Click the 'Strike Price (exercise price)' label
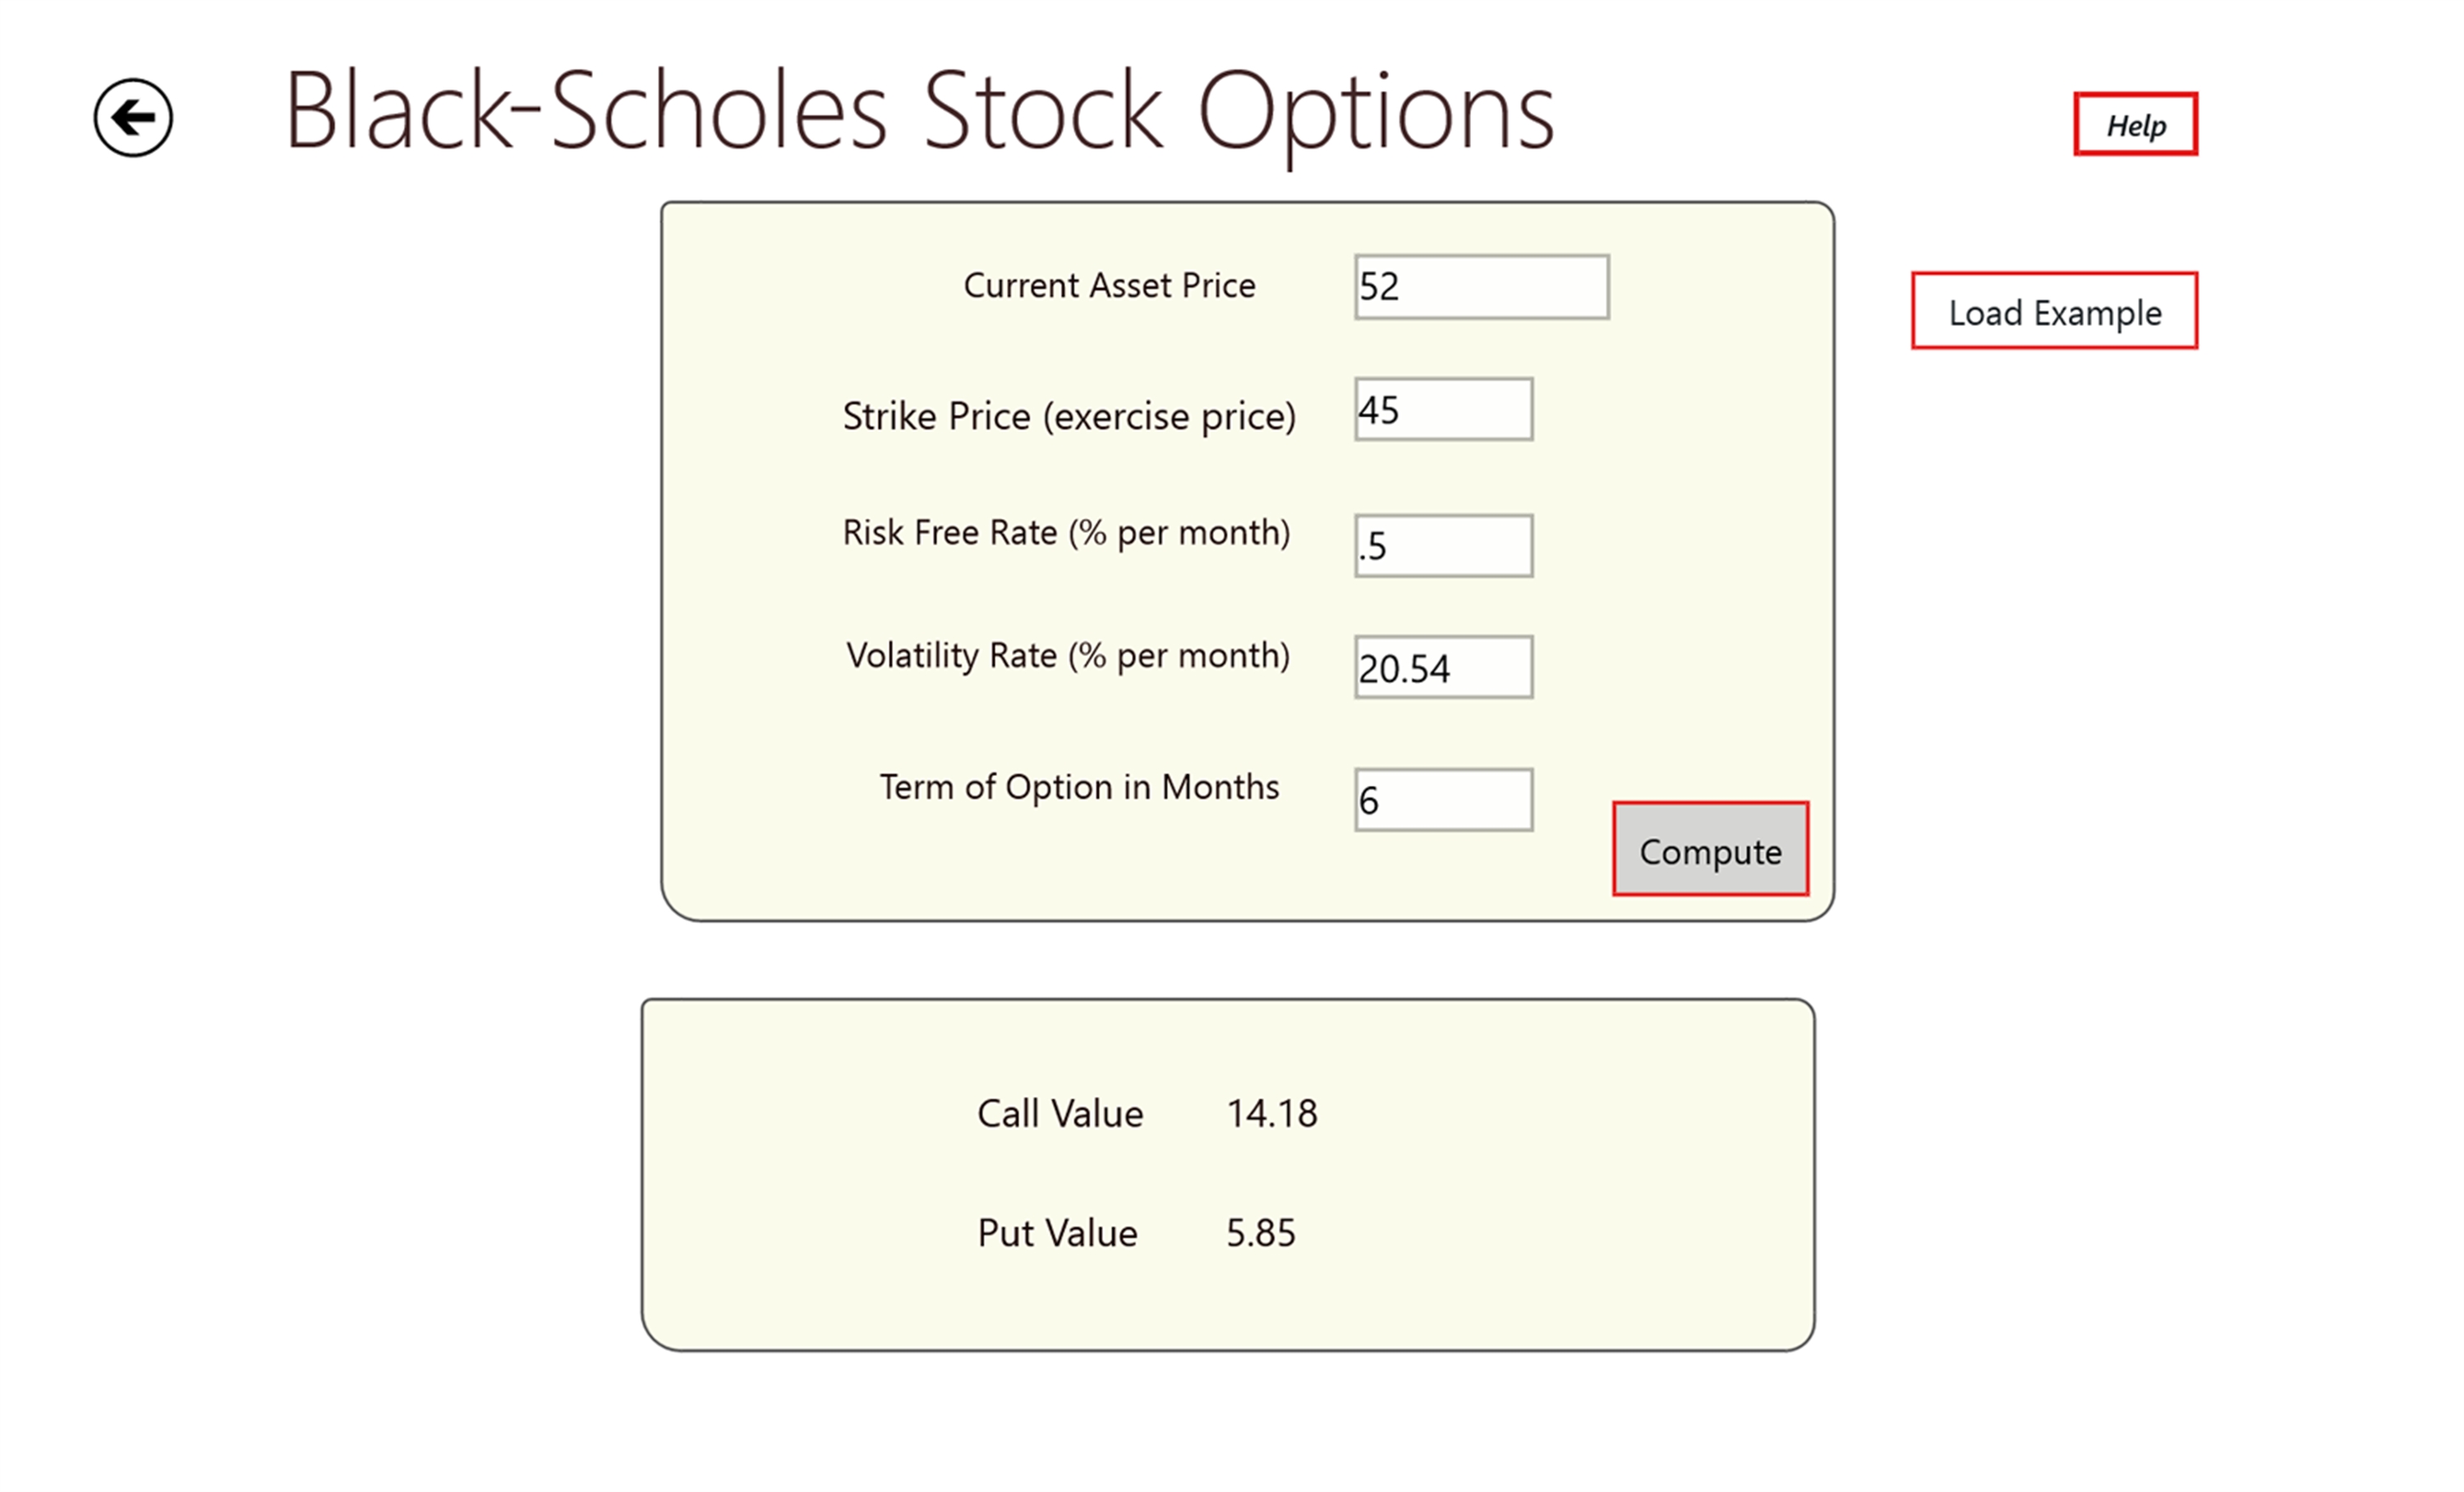This screenshot has width=2464, height=1492. click(x=1068, y=416)
